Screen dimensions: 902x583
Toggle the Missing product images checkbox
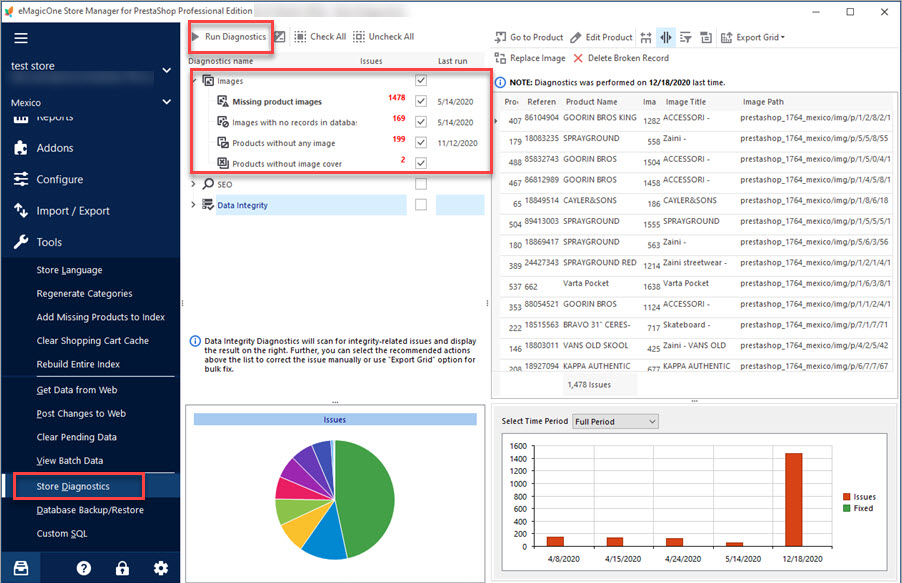tap(421, 101)
